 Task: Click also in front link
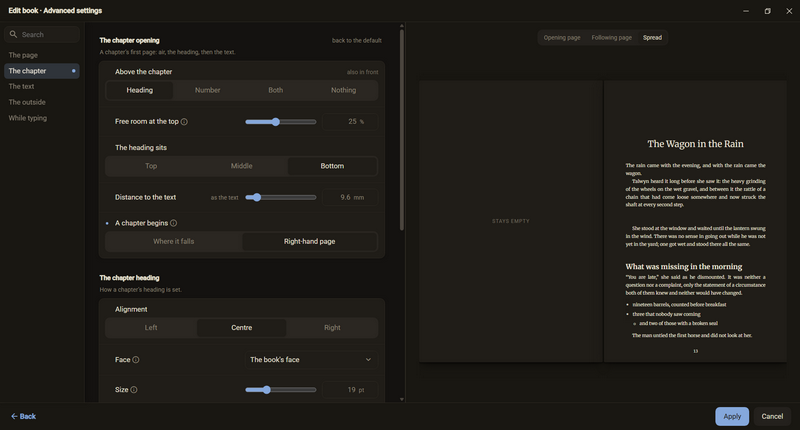click(x=362, y=72)
